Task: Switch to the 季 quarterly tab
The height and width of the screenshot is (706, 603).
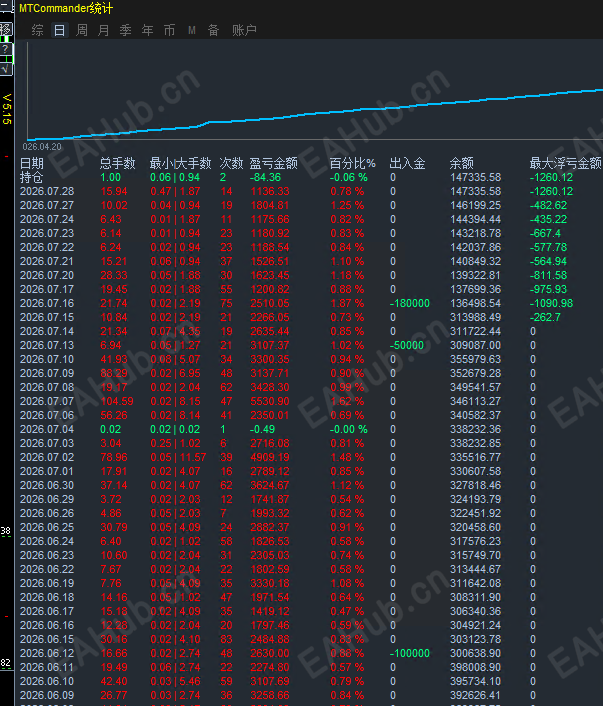Action: 125,30
